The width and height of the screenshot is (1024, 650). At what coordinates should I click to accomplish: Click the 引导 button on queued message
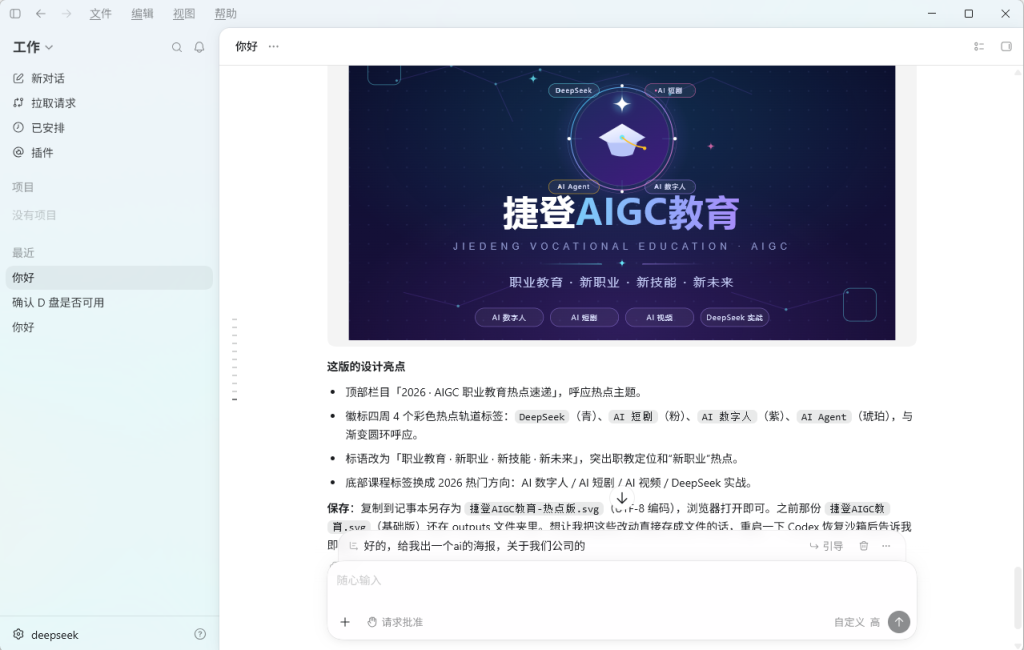pyautogui.click(x=826, y=546)
